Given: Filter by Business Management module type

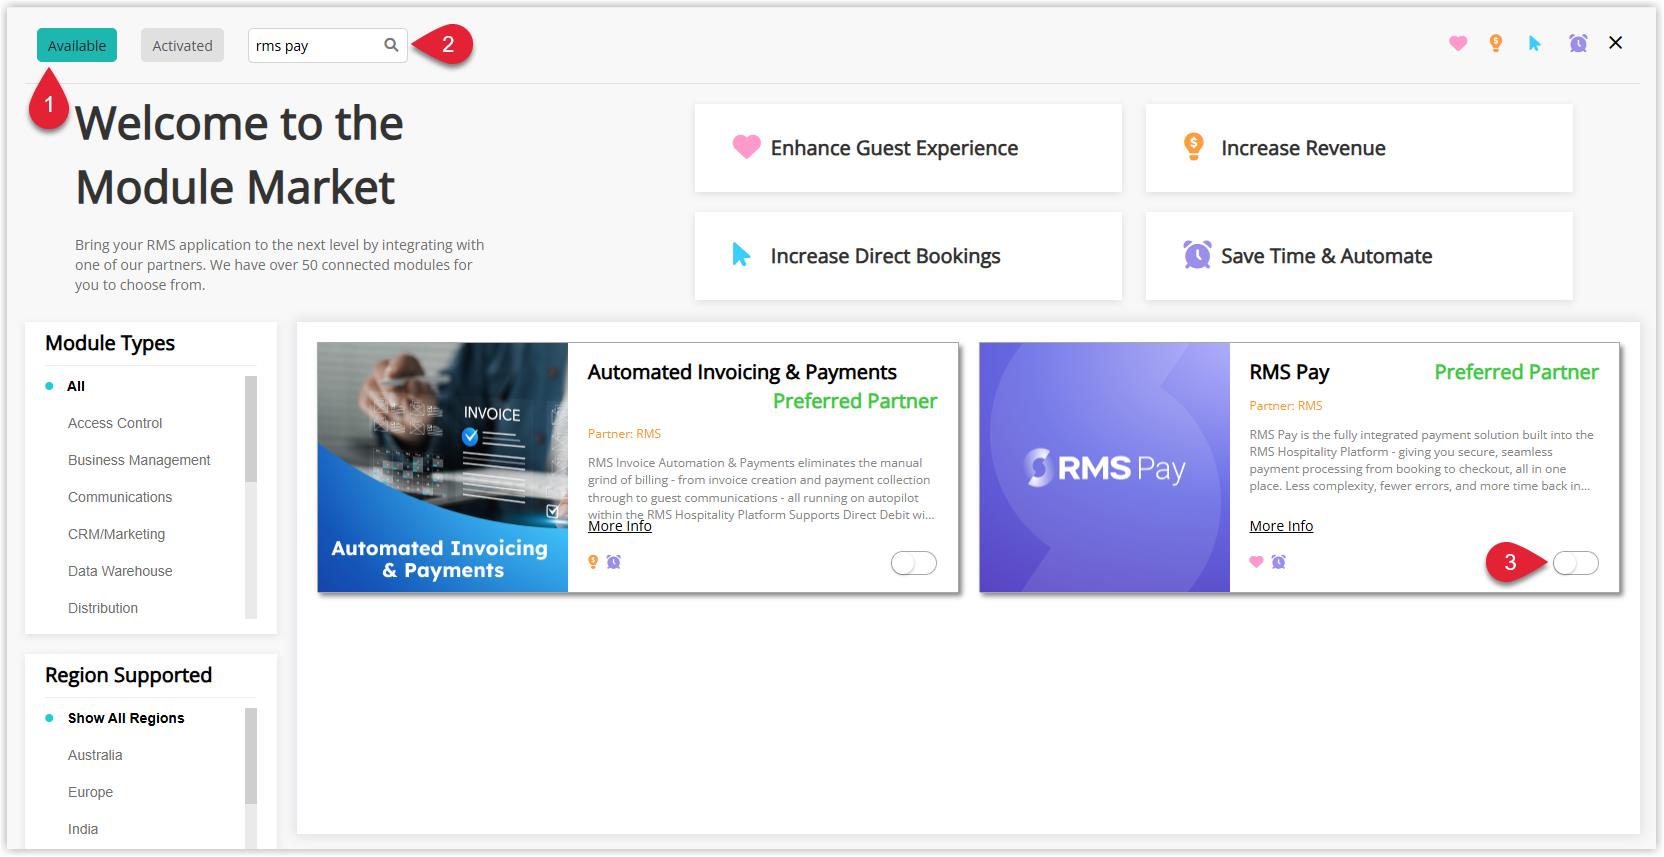Looking at the screenshot, I should coord(139,460).
